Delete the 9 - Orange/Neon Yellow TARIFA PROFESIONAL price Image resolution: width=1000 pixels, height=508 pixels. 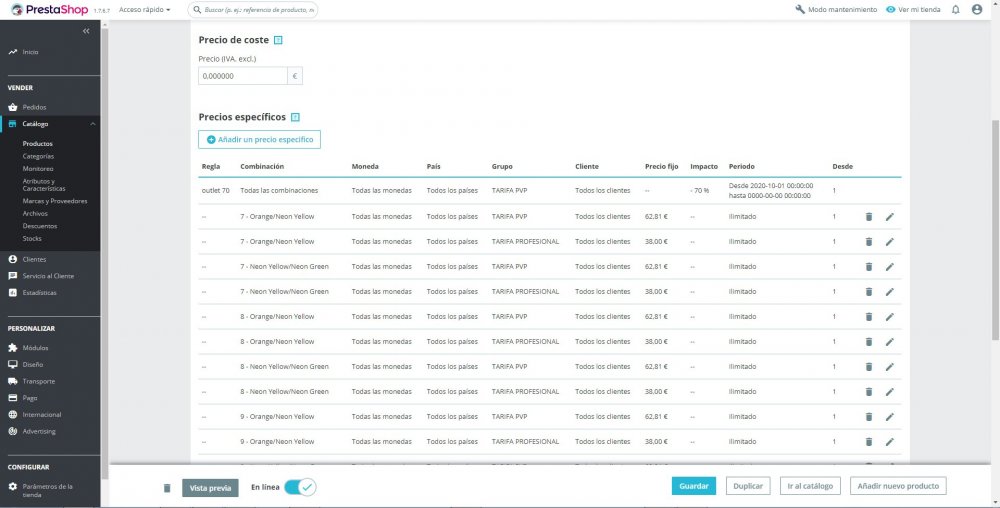(x=869, y=442)
